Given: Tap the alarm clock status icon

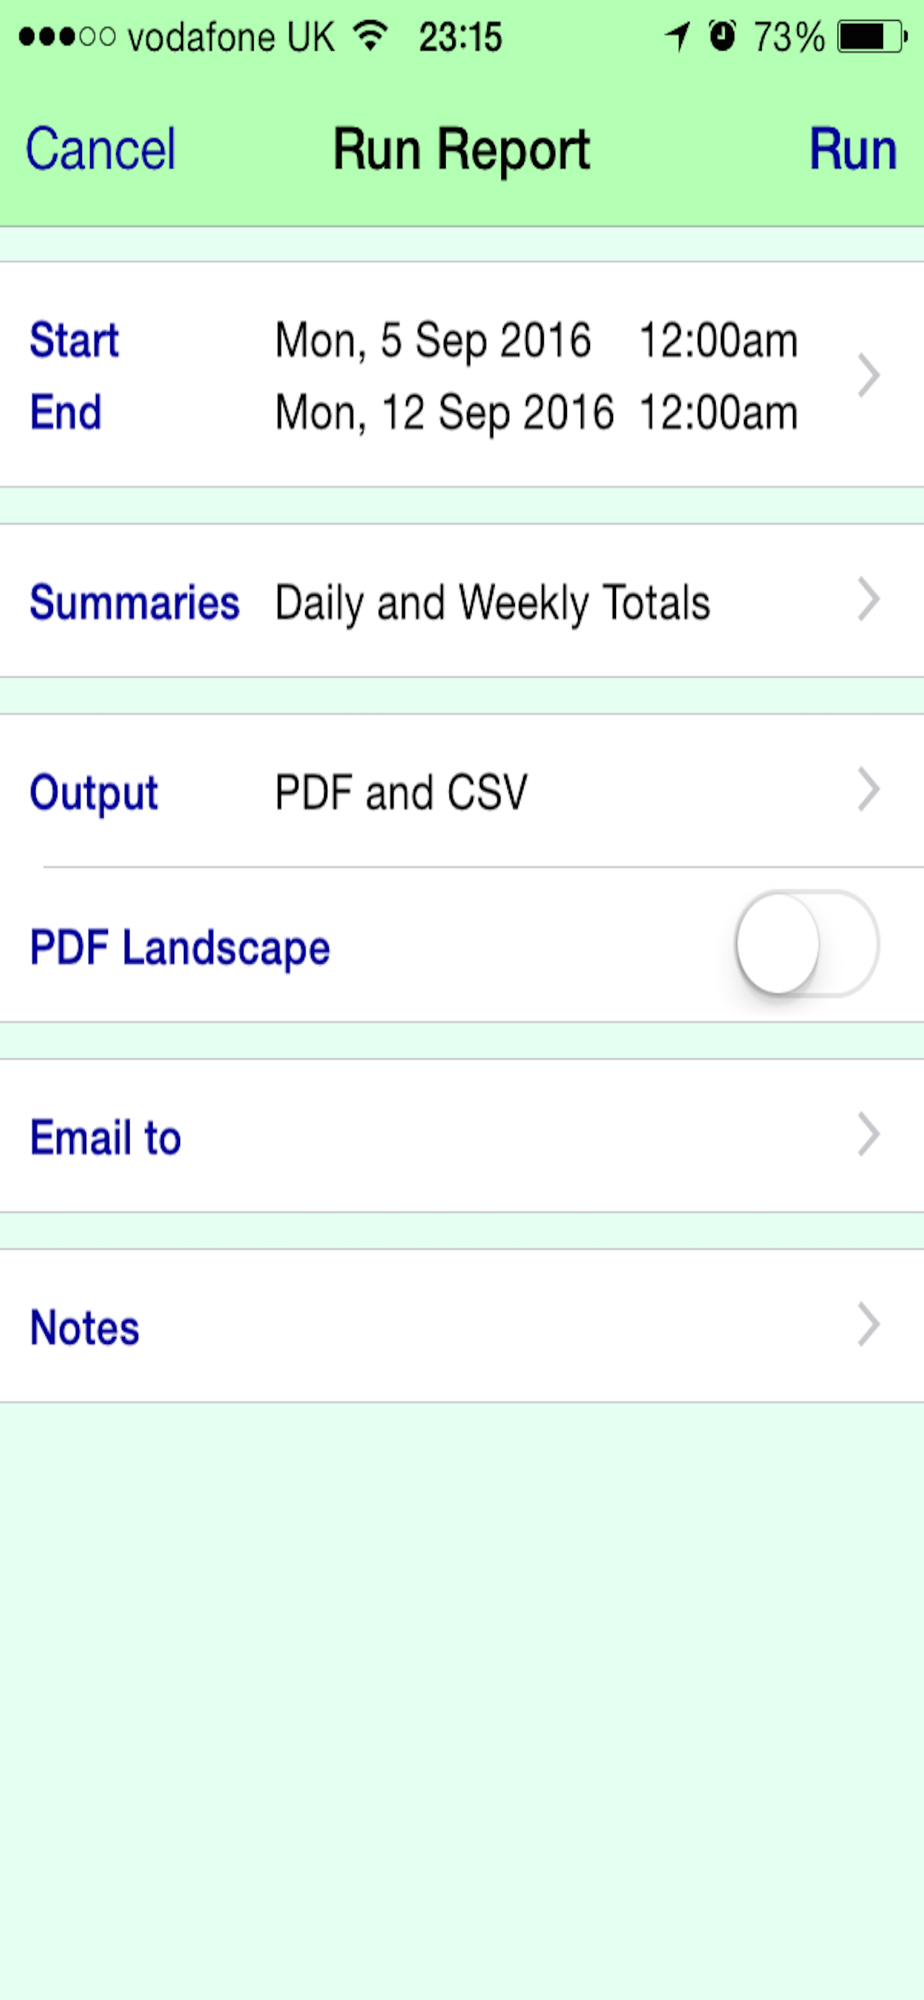Looking at the screenshot, I should point(722,37).
